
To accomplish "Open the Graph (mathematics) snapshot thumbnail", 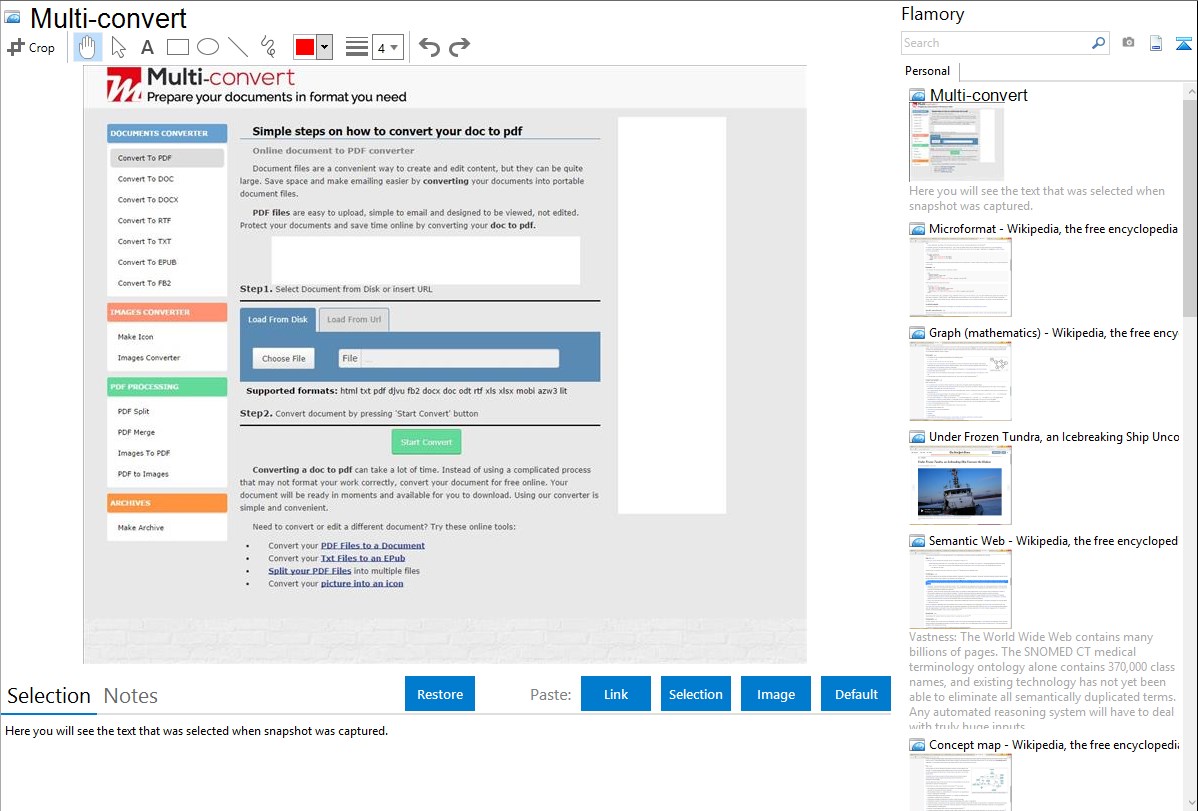I will (960, 381).
